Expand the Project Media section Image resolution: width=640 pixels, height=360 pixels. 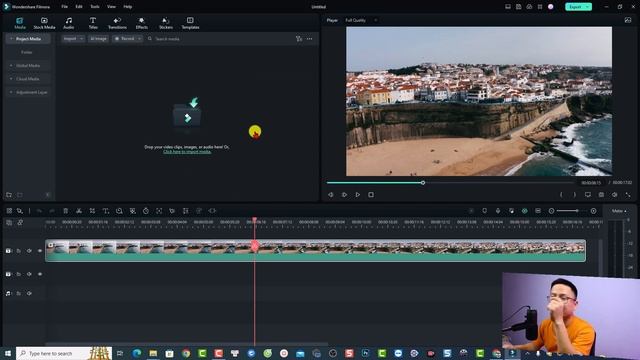[x=28, y=39]
